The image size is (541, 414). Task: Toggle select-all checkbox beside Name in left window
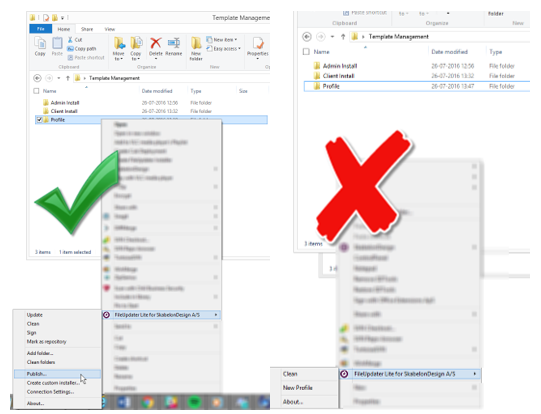(36, 91)
